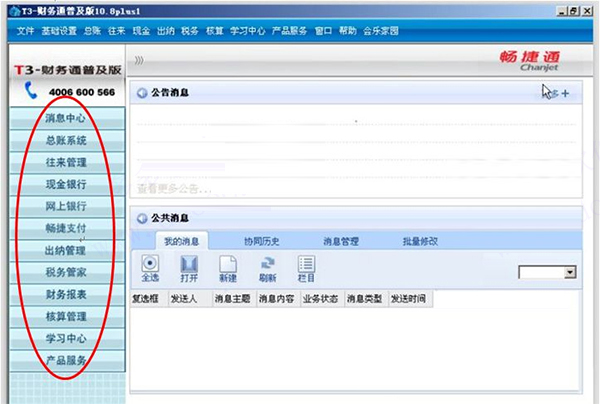Open the 税务 menu
The image size is (600, 404).
pyautogui.click(x=190, y=31)
